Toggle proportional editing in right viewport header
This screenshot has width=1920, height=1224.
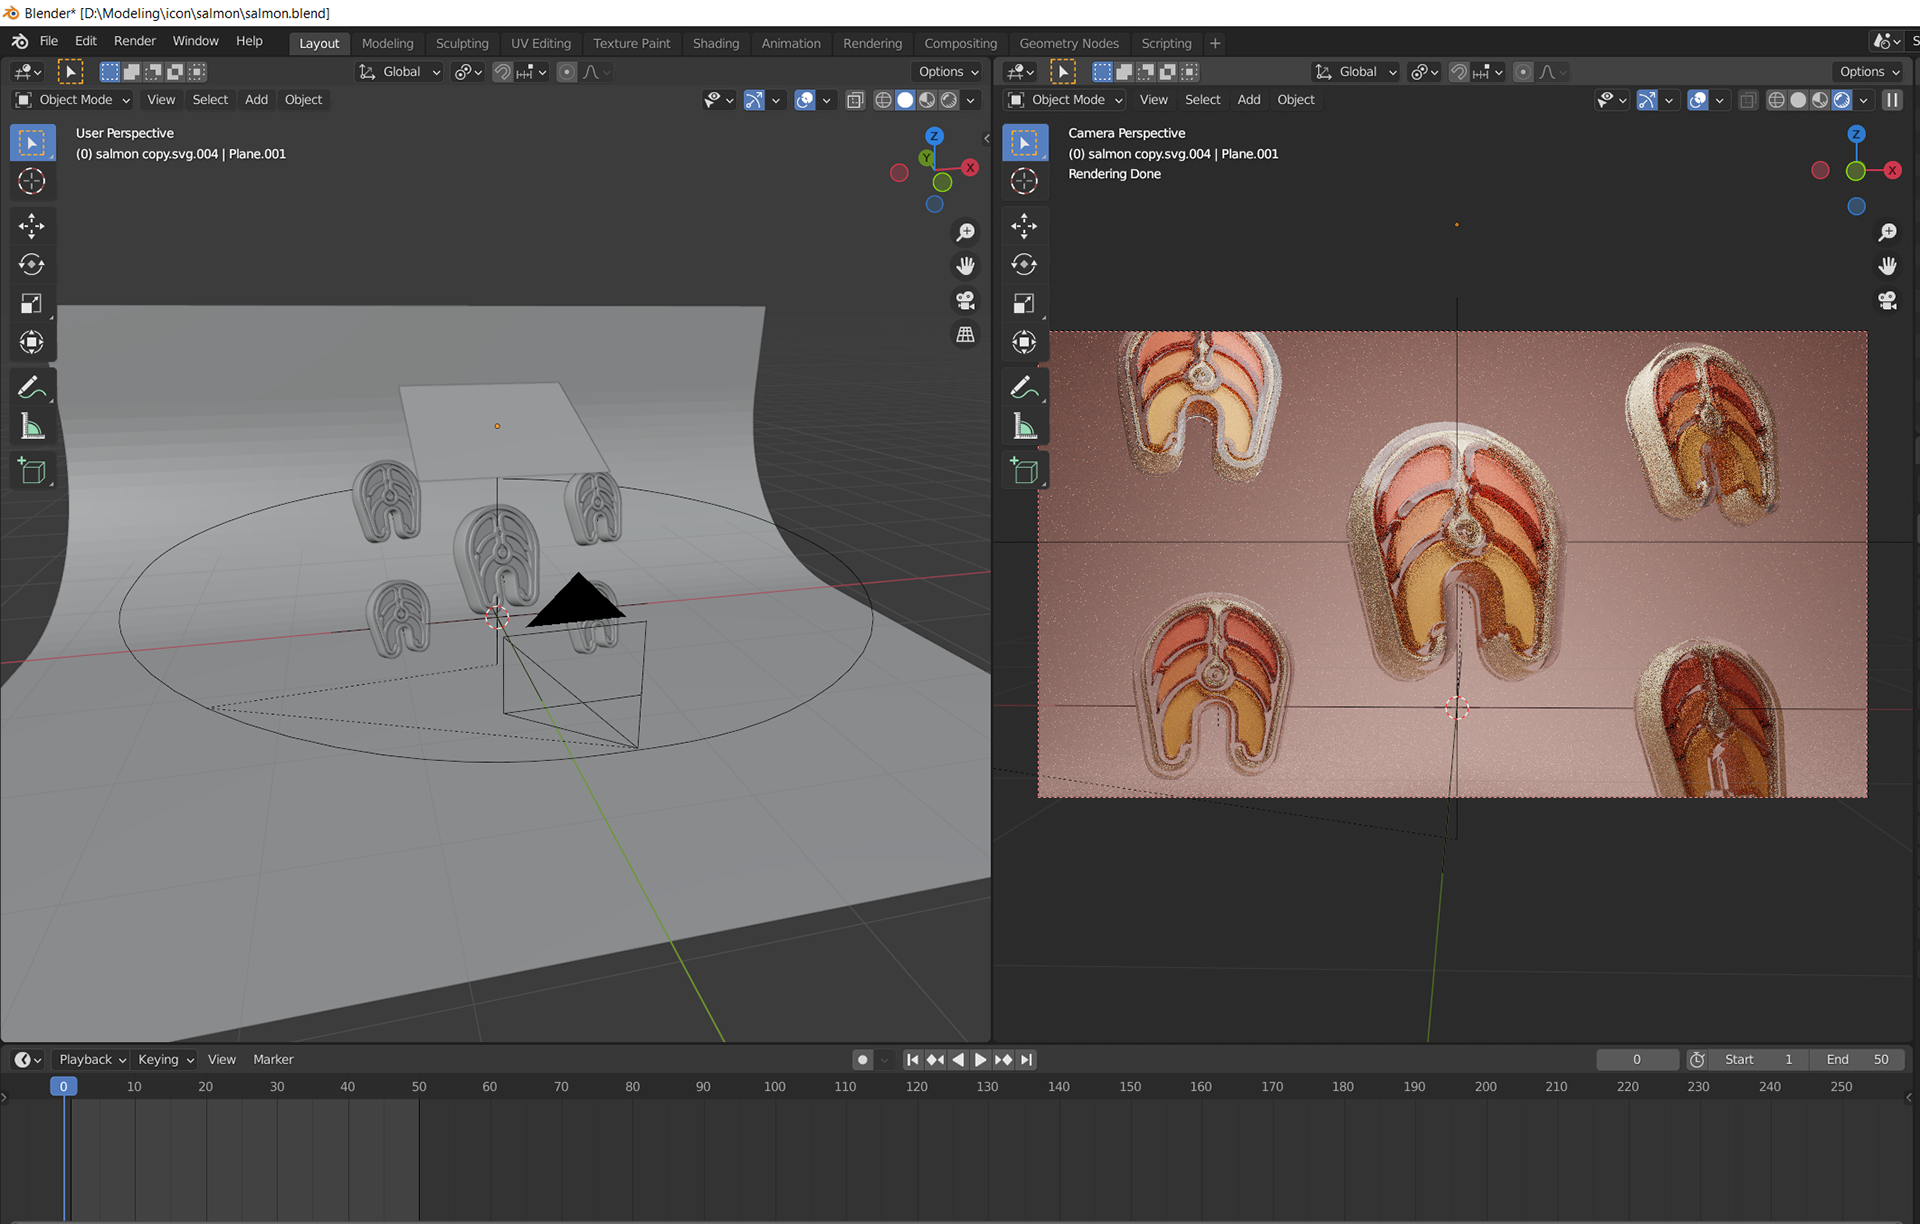pos(1523,72)
